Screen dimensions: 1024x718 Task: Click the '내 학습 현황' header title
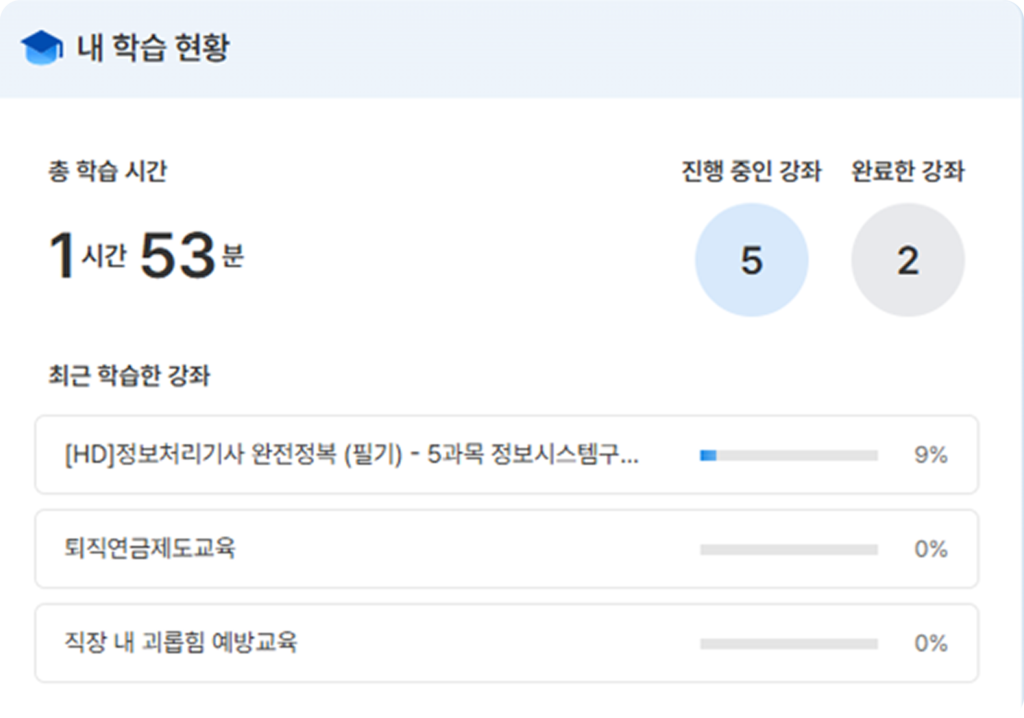(153, 47)
